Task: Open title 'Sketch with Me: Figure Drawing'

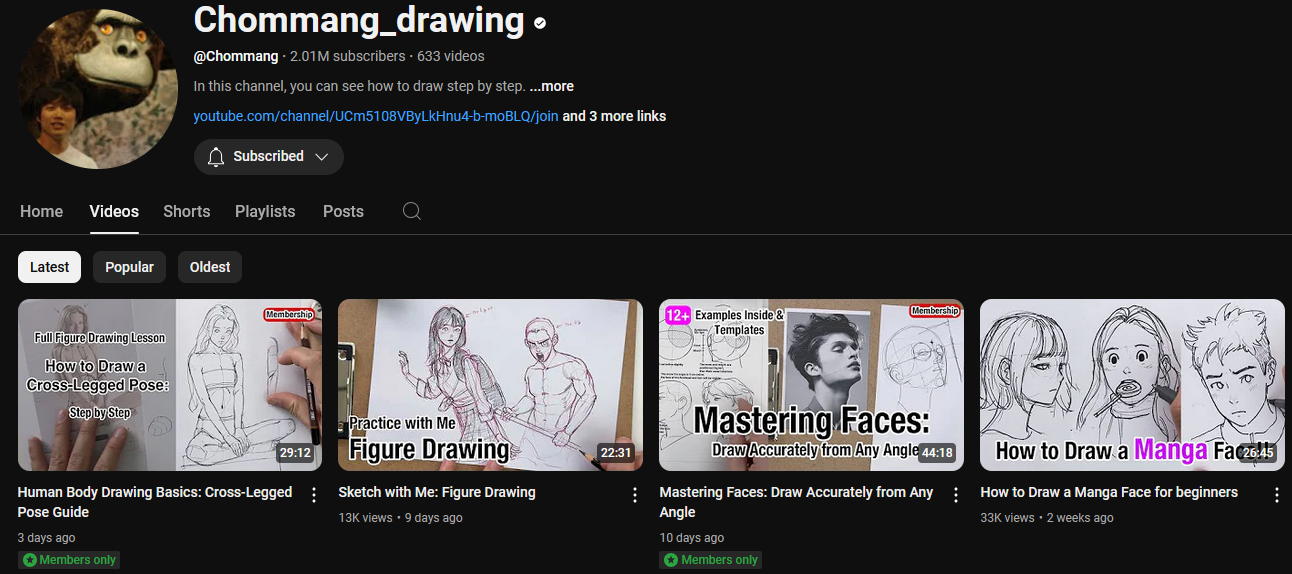Action: pyautogui.click(x=437, y=492)
